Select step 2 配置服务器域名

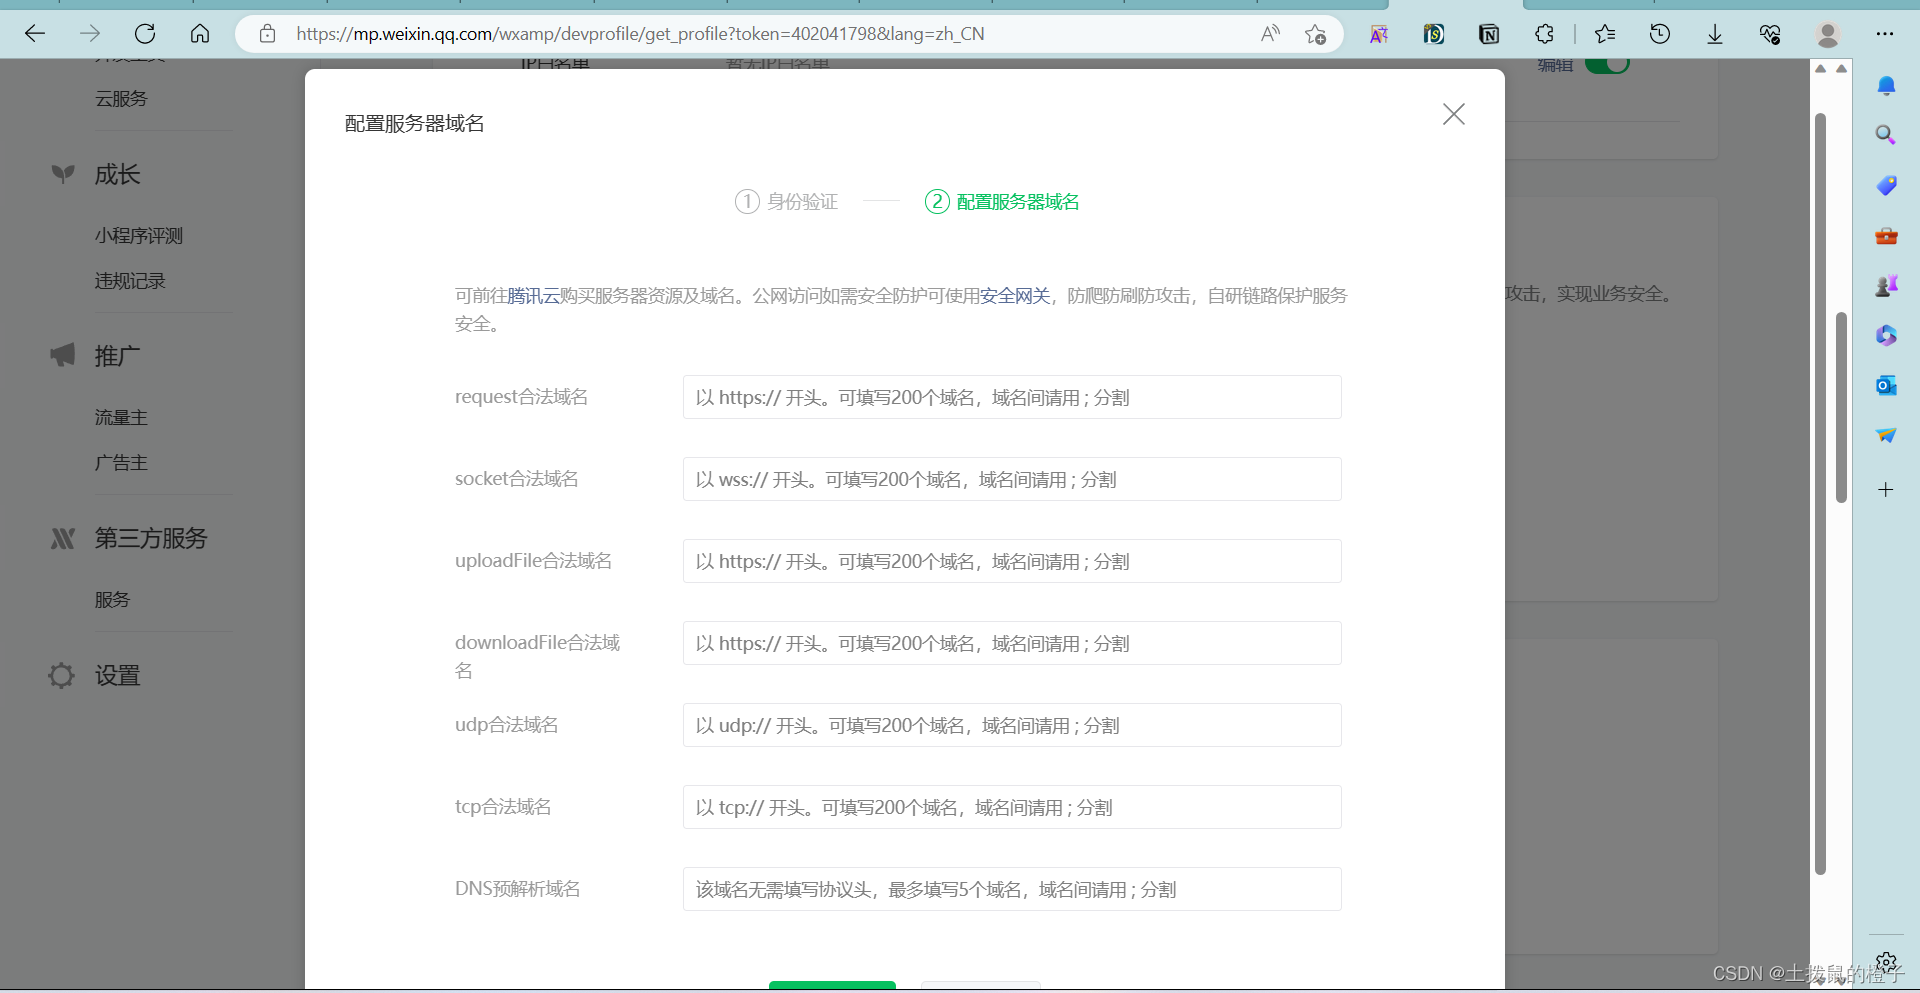coord(1002,202)
